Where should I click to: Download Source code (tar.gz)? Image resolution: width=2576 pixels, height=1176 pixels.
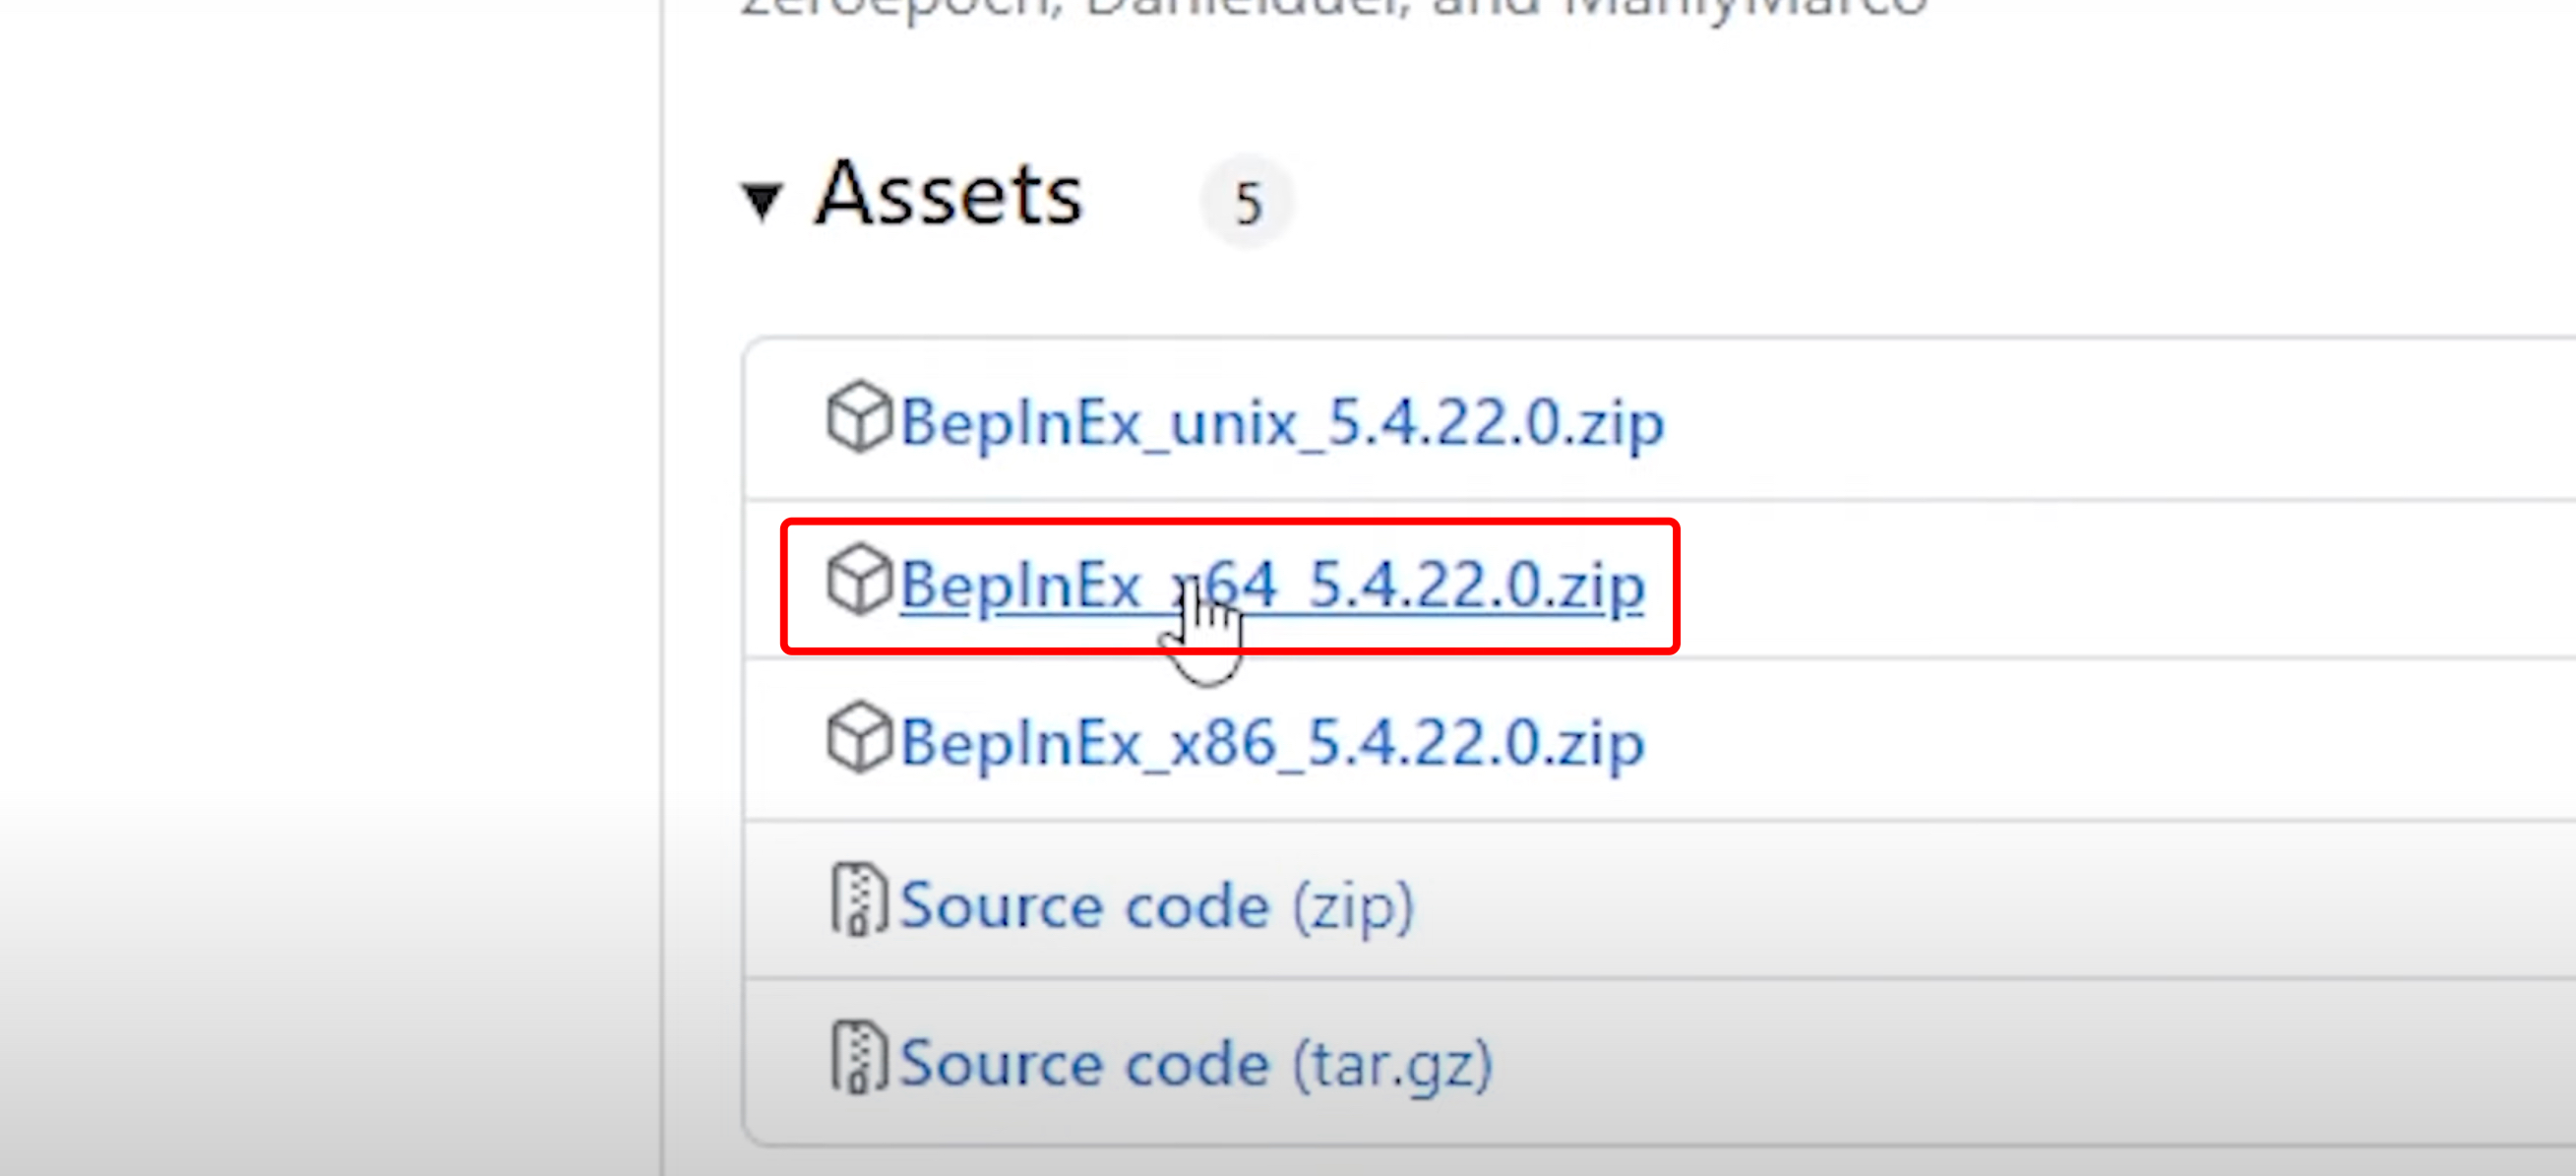pos(1196,1065)
